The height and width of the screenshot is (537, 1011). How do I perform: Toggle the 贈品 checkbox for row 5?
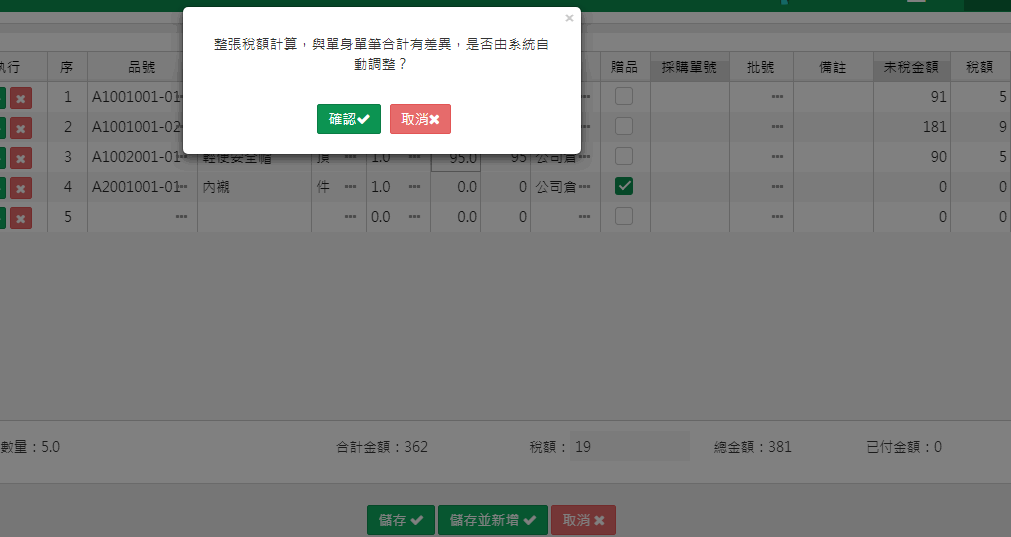point(623,216)
